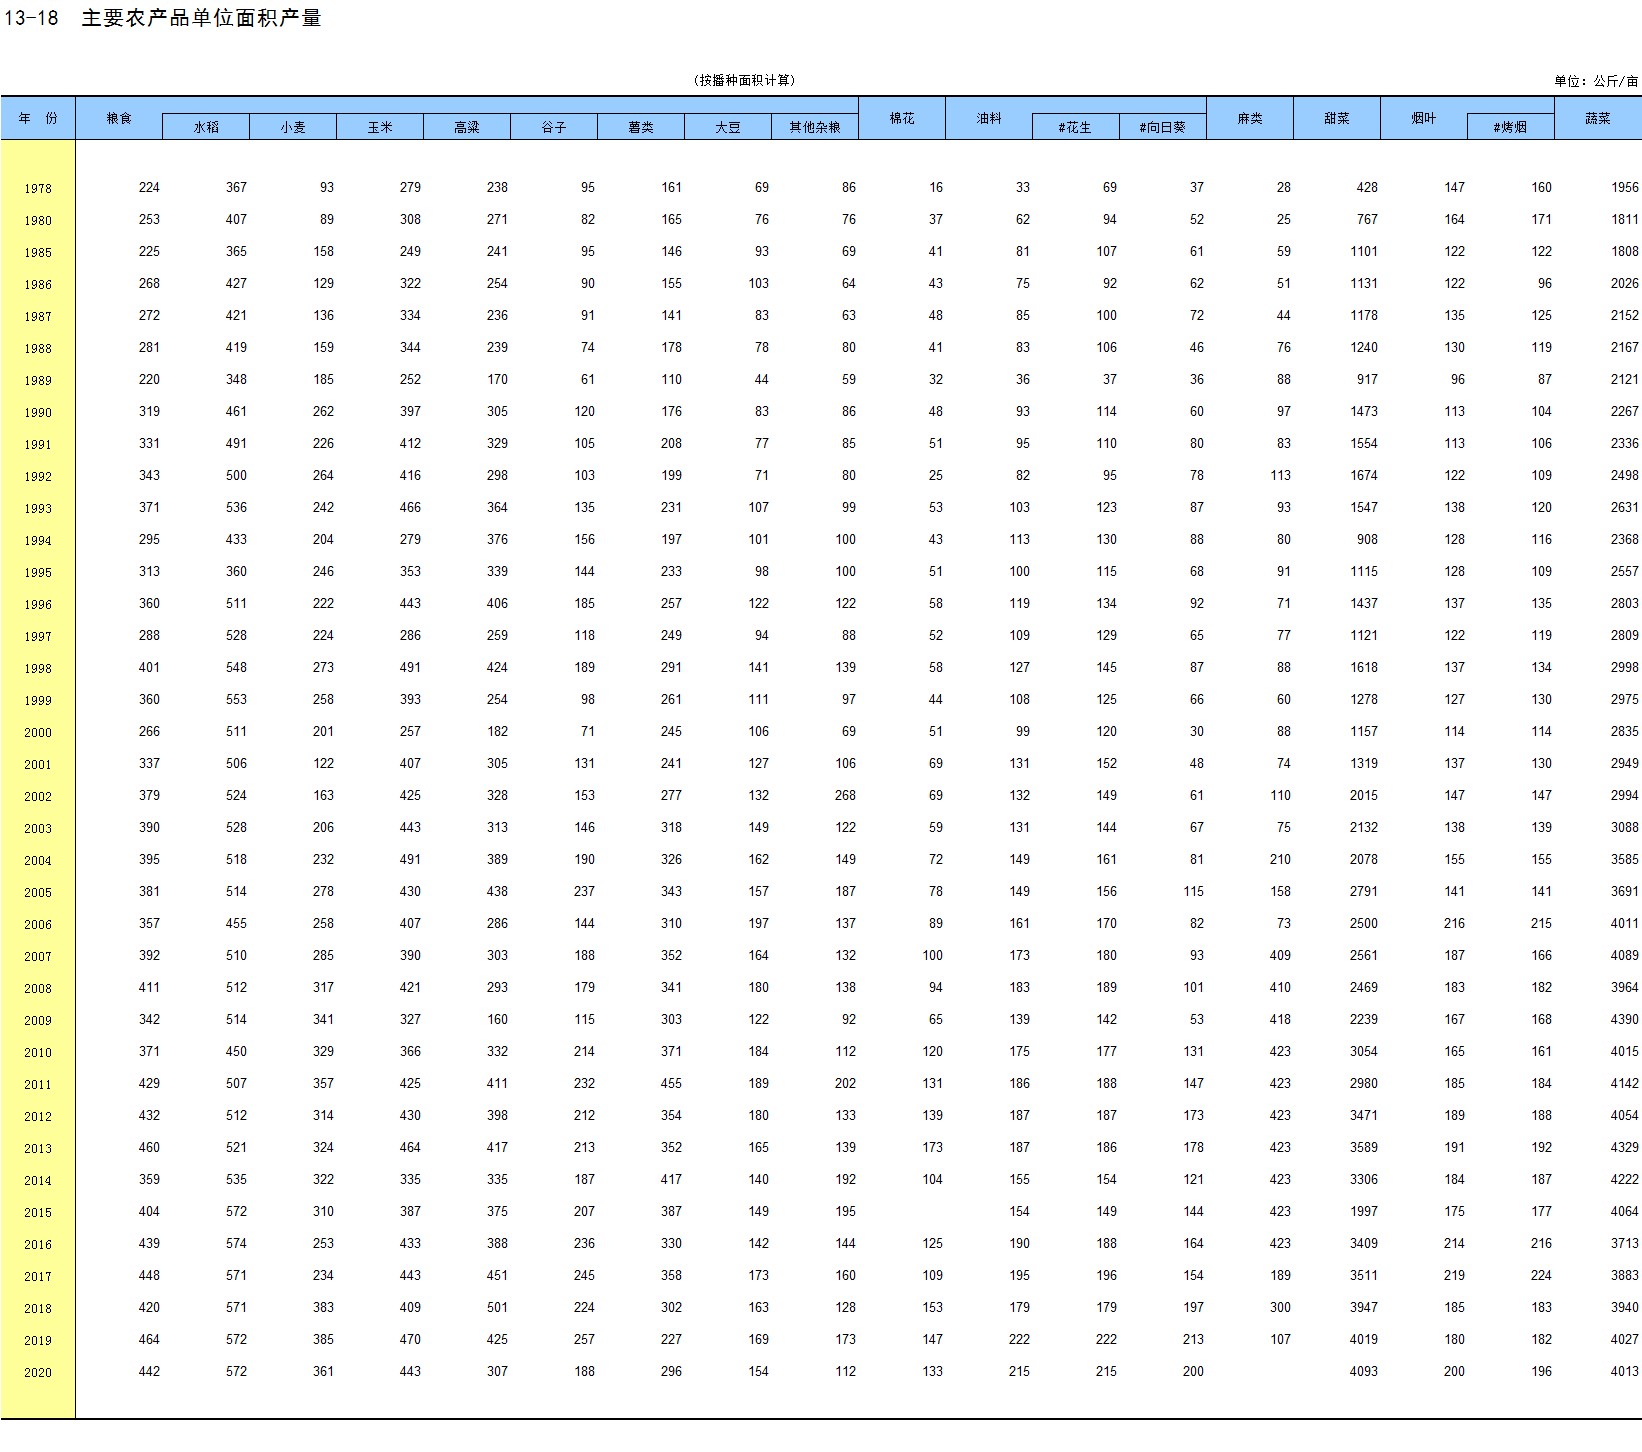Viewport: 1642px width, 1452px height.
Task: Select the 大豆 column header
Action: coord(728,127)
